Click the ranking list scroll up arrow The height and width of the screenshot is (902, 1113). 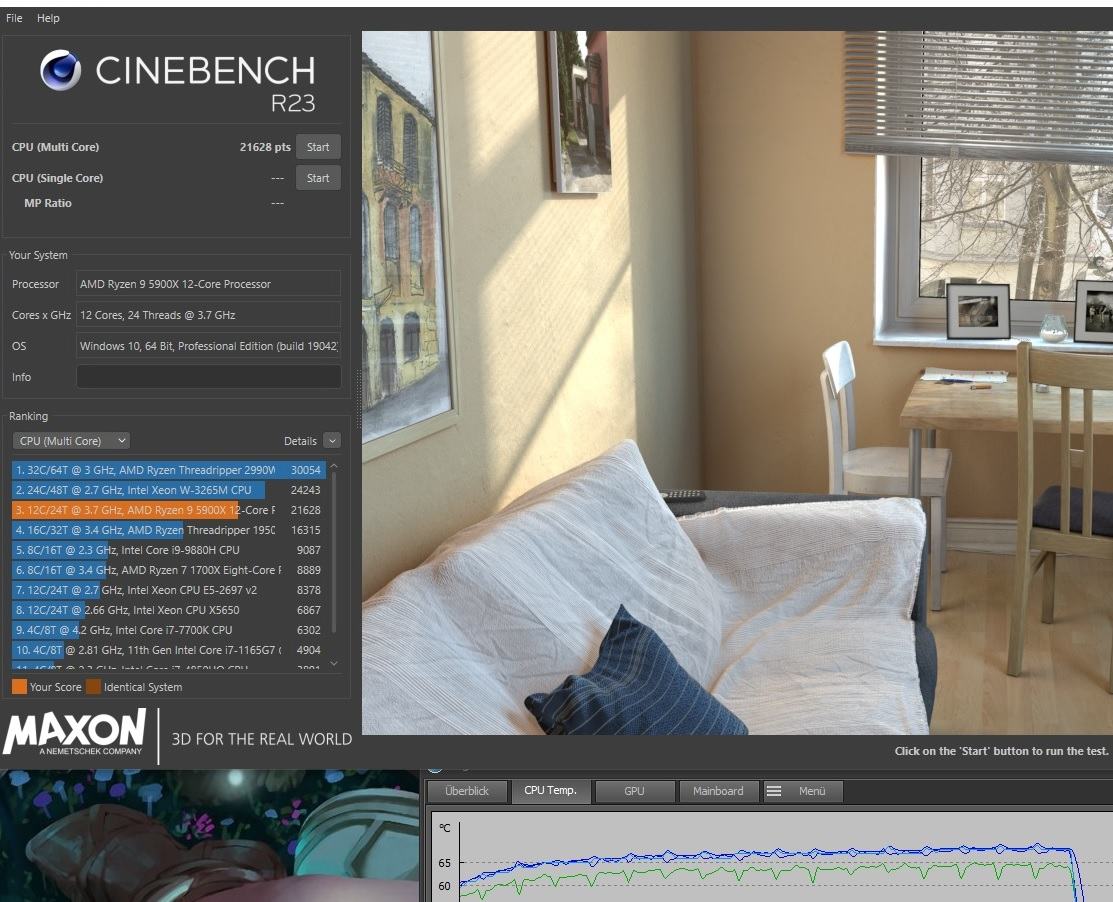tap(334, 466)
